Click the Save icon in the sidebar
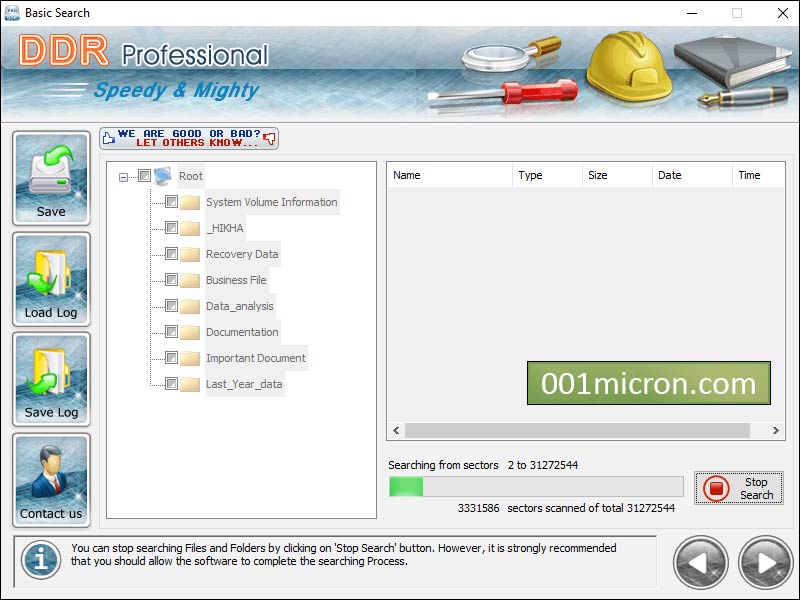 click(x=51, y=177)
